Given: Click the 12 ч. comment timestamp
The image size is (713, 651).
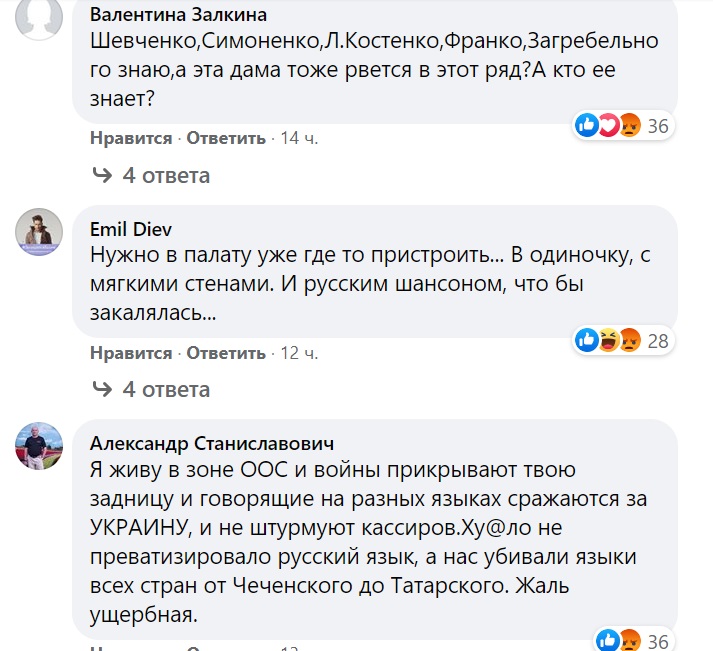Looking at the screenshot, I should click(x=299, y=353).
